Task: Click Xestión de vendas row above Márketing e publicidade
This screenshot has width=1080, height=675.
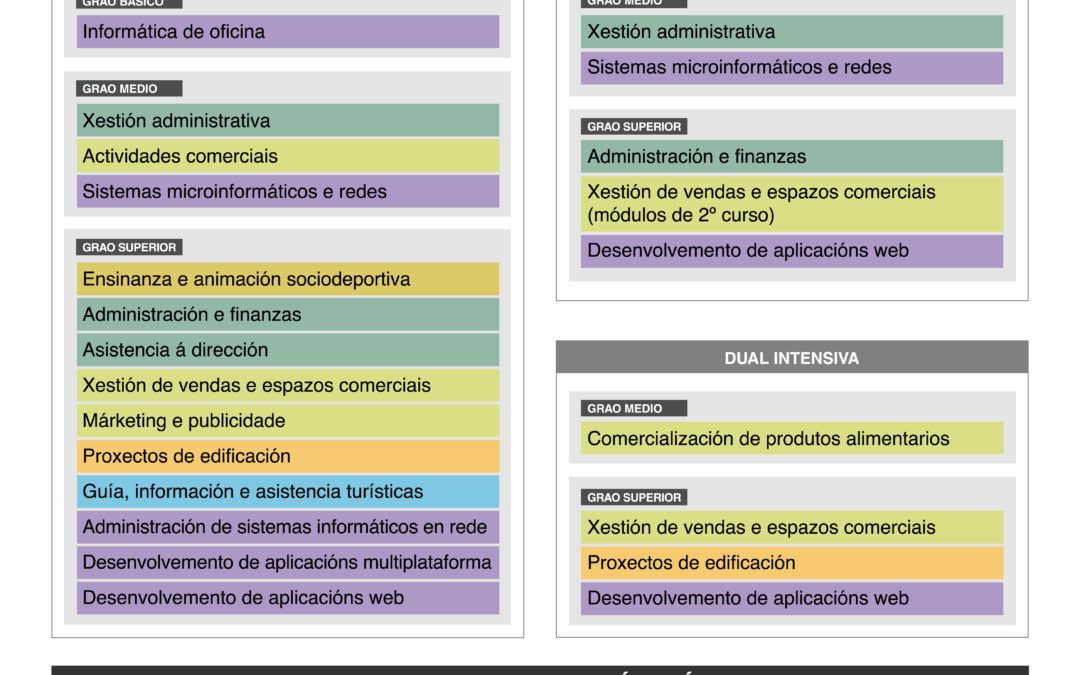Action: point(288,385)
